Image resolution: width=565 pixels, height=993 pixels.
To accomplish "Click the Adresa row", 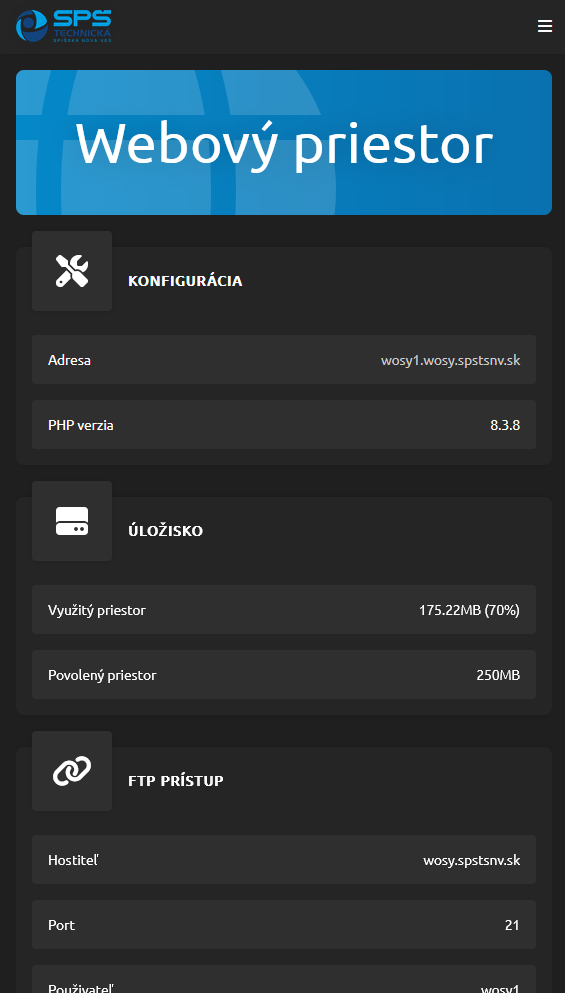I will [x=284, y=360].
